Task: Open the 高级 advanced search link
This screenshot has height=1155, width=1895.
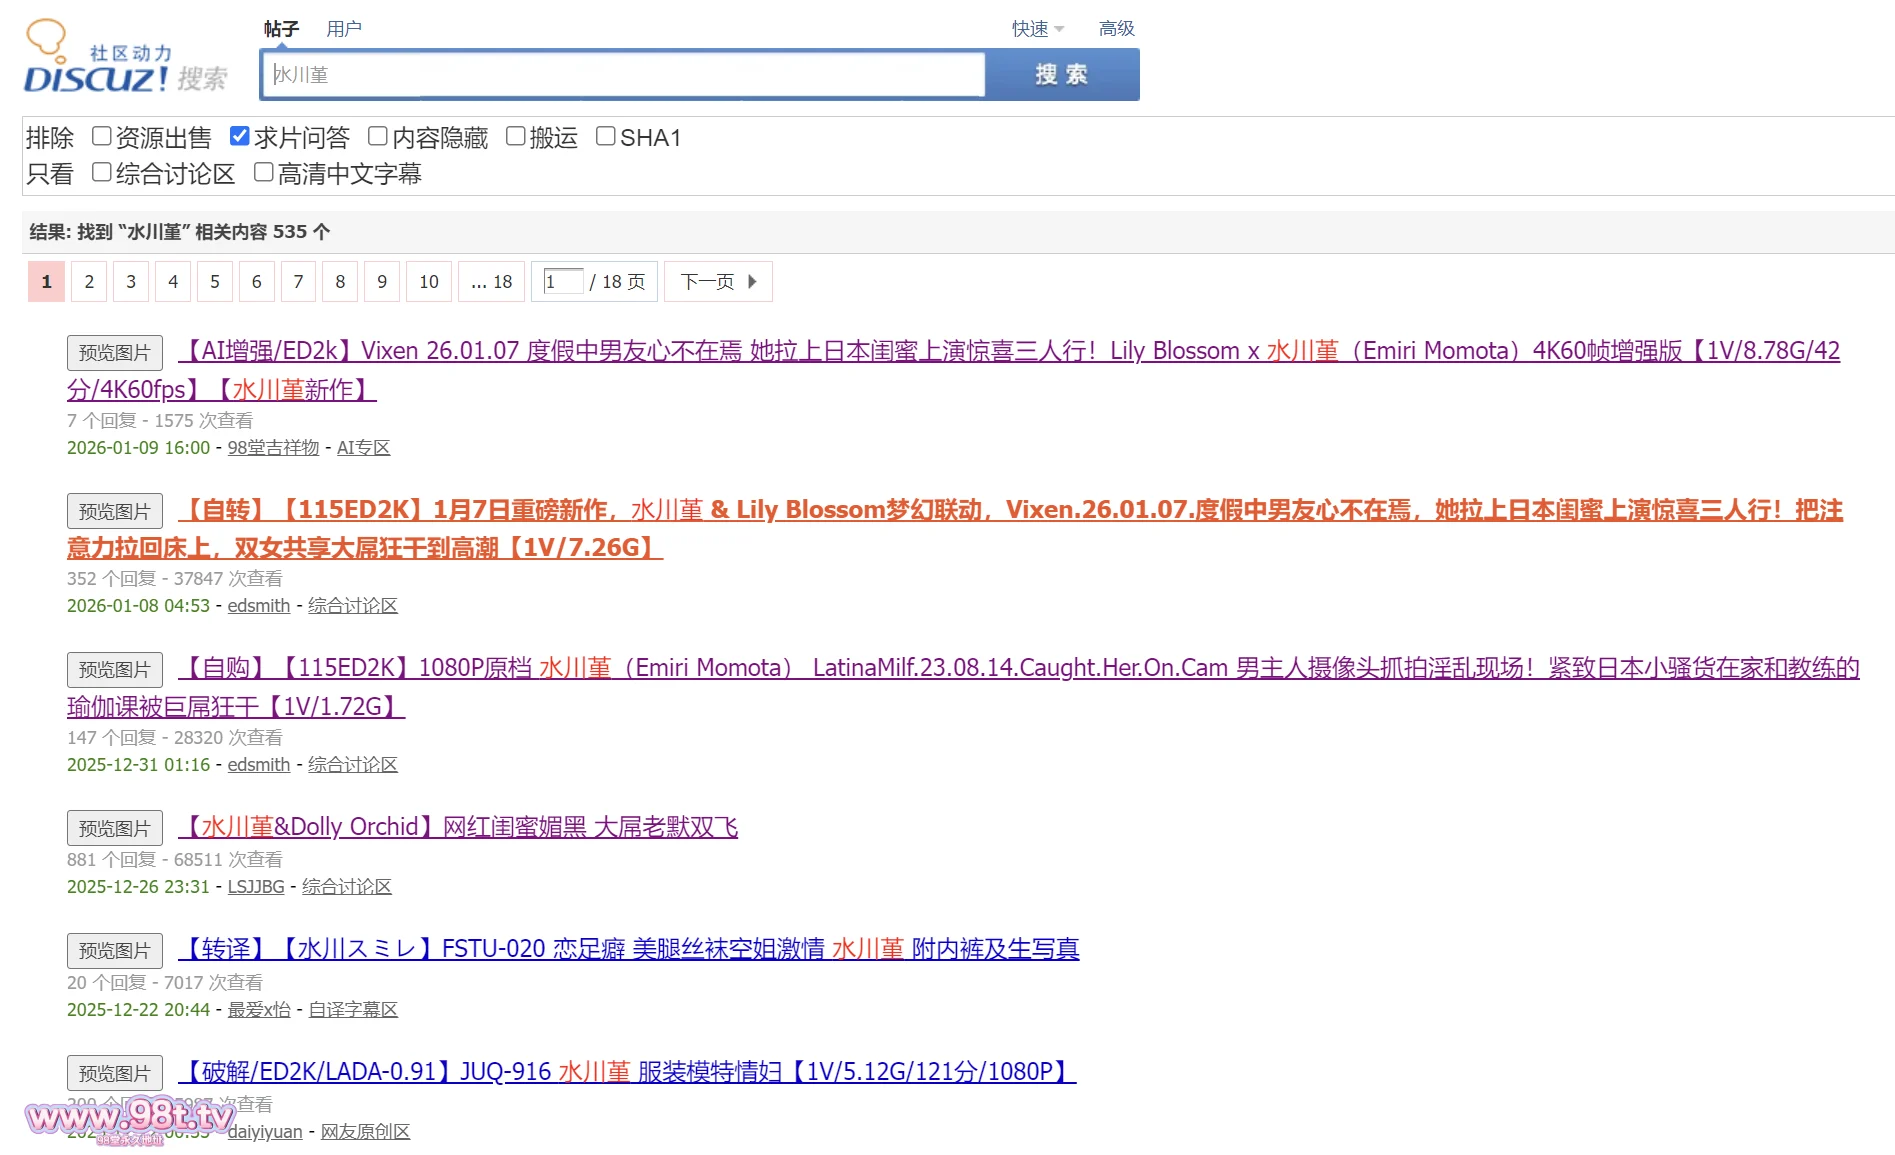Action: [1116, 29]
